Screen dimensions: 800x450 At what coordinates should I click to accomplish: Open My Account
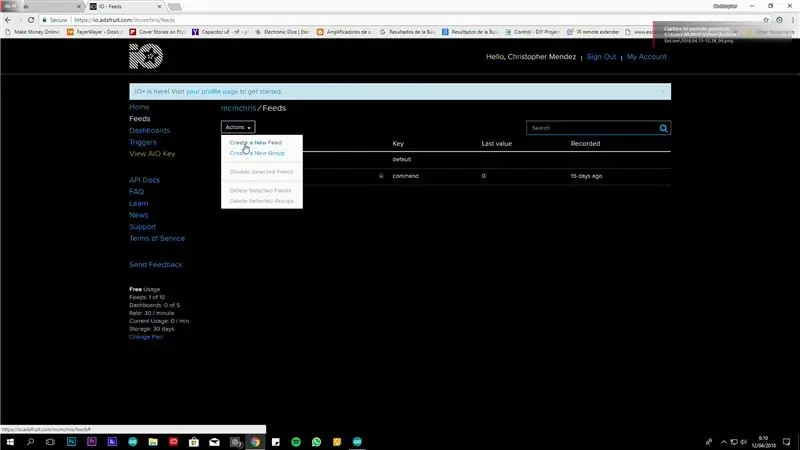pos(646,57)
